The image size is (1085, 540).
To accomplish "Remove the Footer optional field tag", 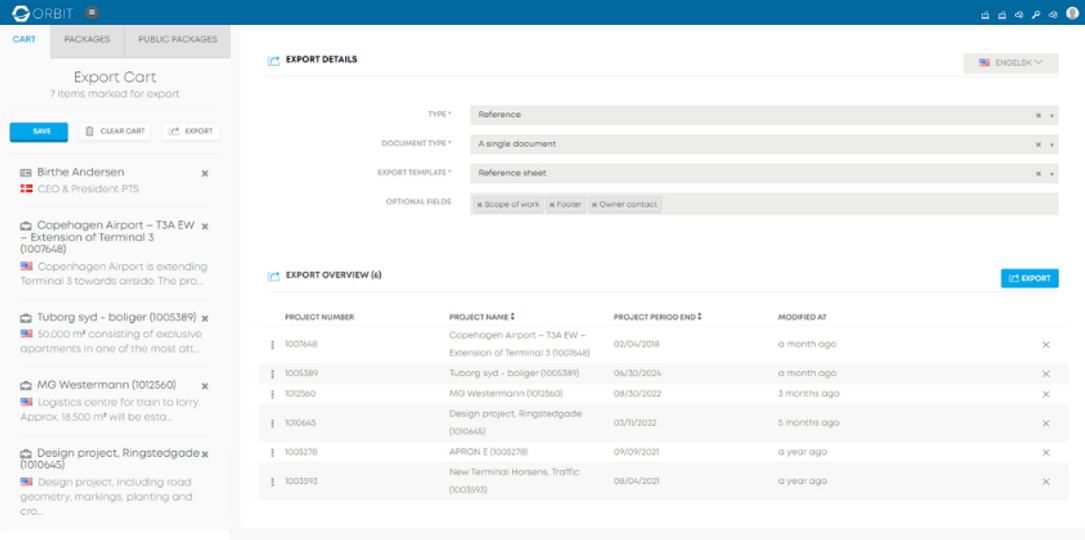I will [x=552, y=205].
